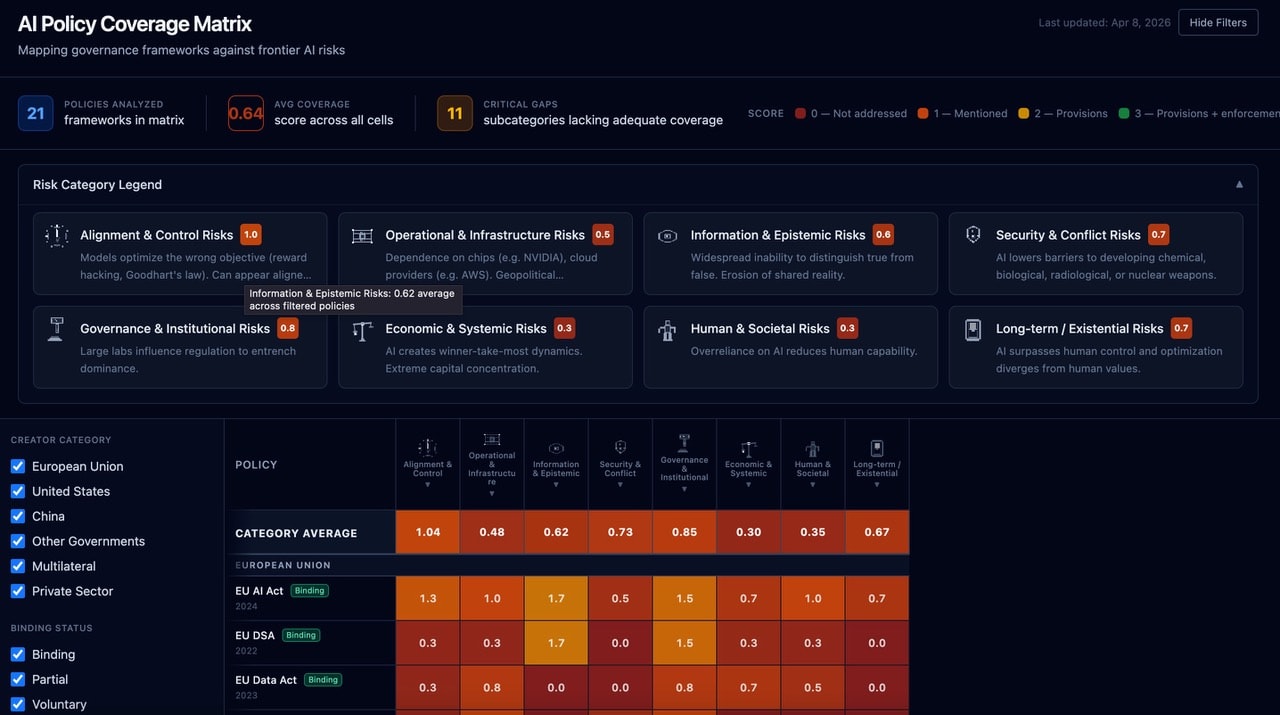1280x715 pixels.
Task: Click the Alignment & Control Risks legend icon
Action: [56, 236]
